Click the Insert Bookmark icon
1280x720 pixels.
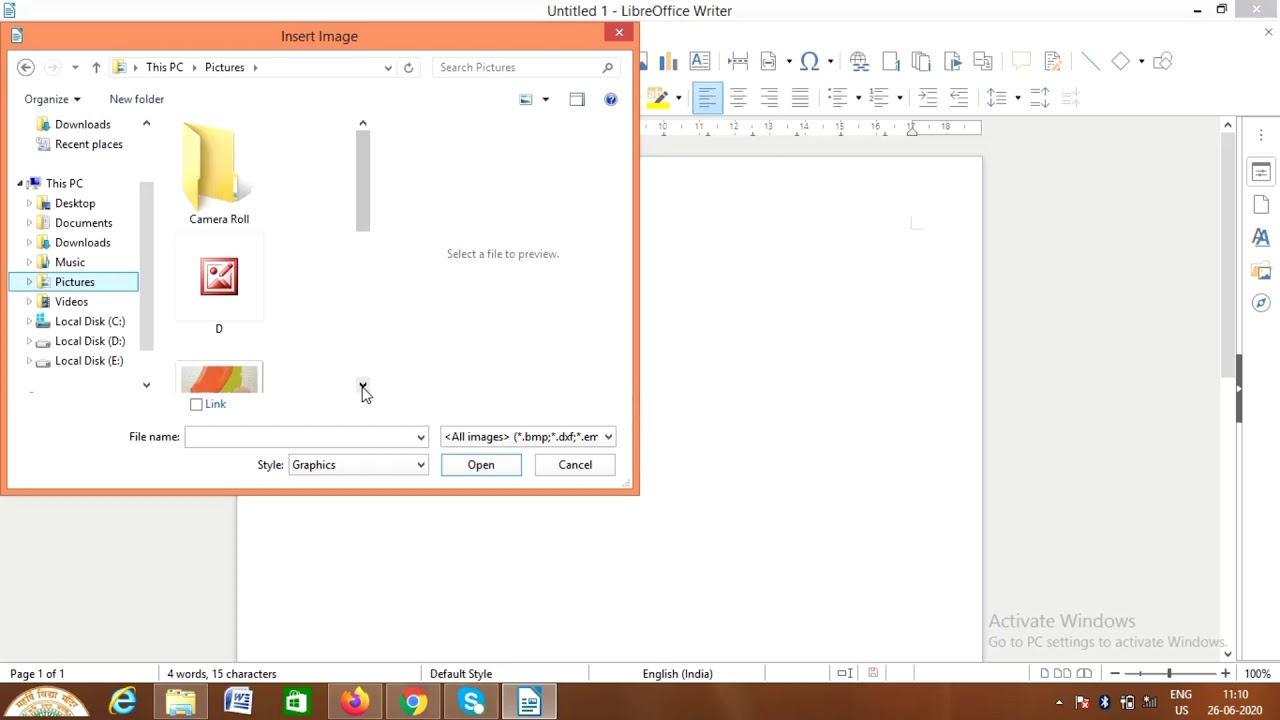tap(952, 61)
